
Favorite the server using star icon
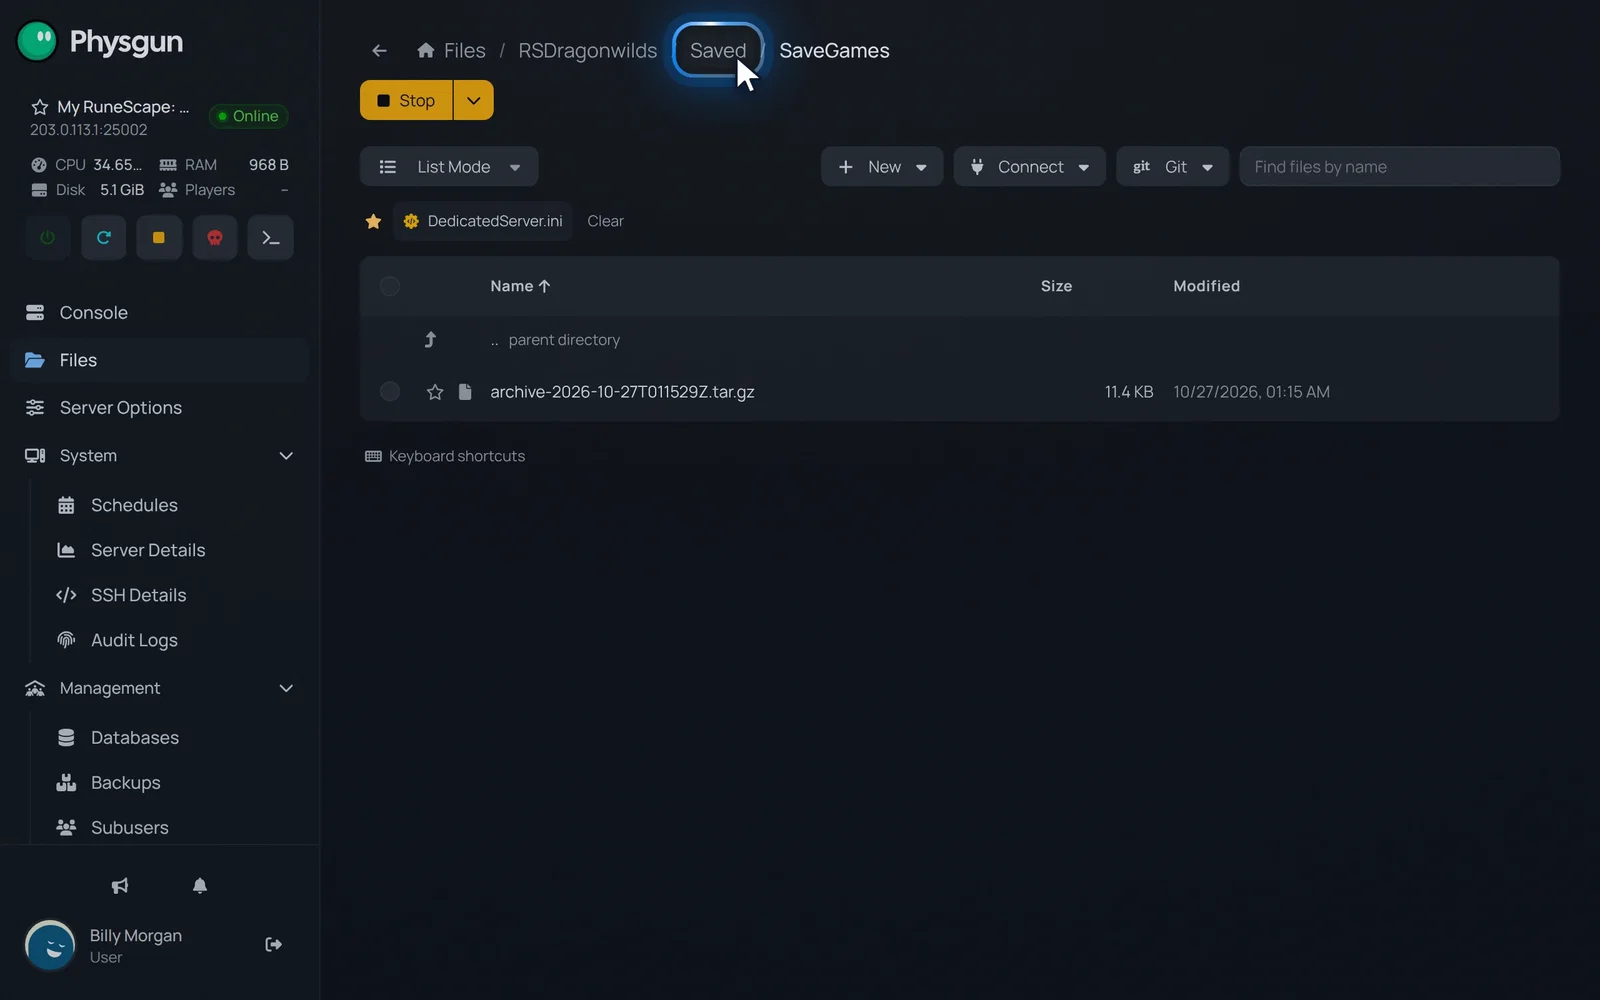point(40,107)
